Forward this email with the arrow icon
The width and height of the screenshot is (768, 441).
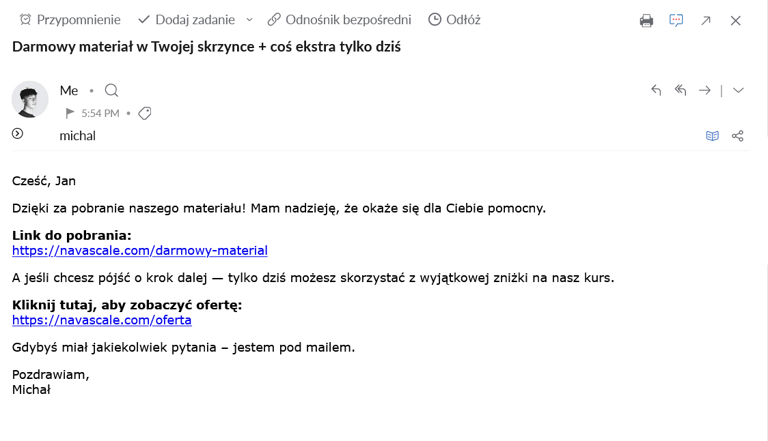tap(705, 90)
